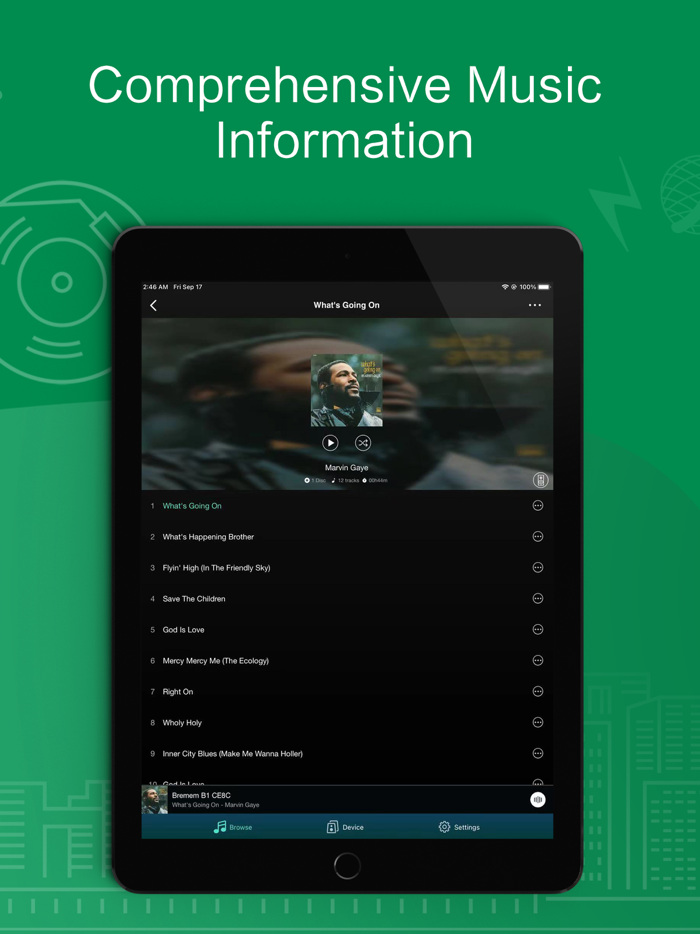The width and height of the screenshot is (700, 934).
Task: Select track Mercy Mercy Me (The Ecology)
Action: click(347, 661)
